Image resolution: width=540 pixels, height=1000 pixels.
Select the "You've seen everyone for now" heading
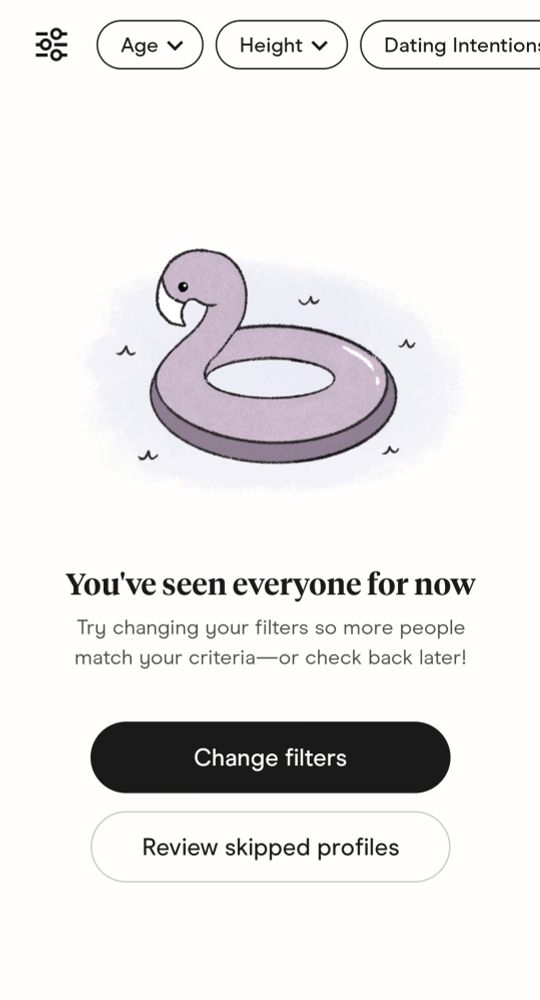click(270, 584)
